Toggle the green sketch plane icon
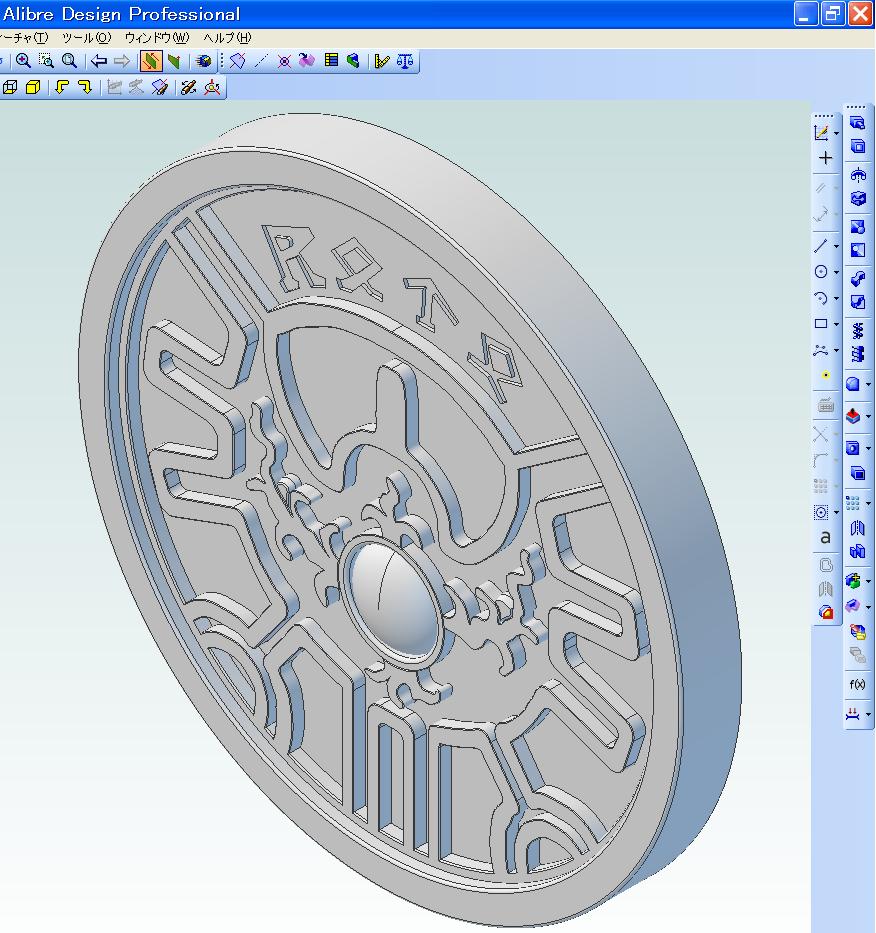This screenshot has width=876, height=933. (172, 61)
